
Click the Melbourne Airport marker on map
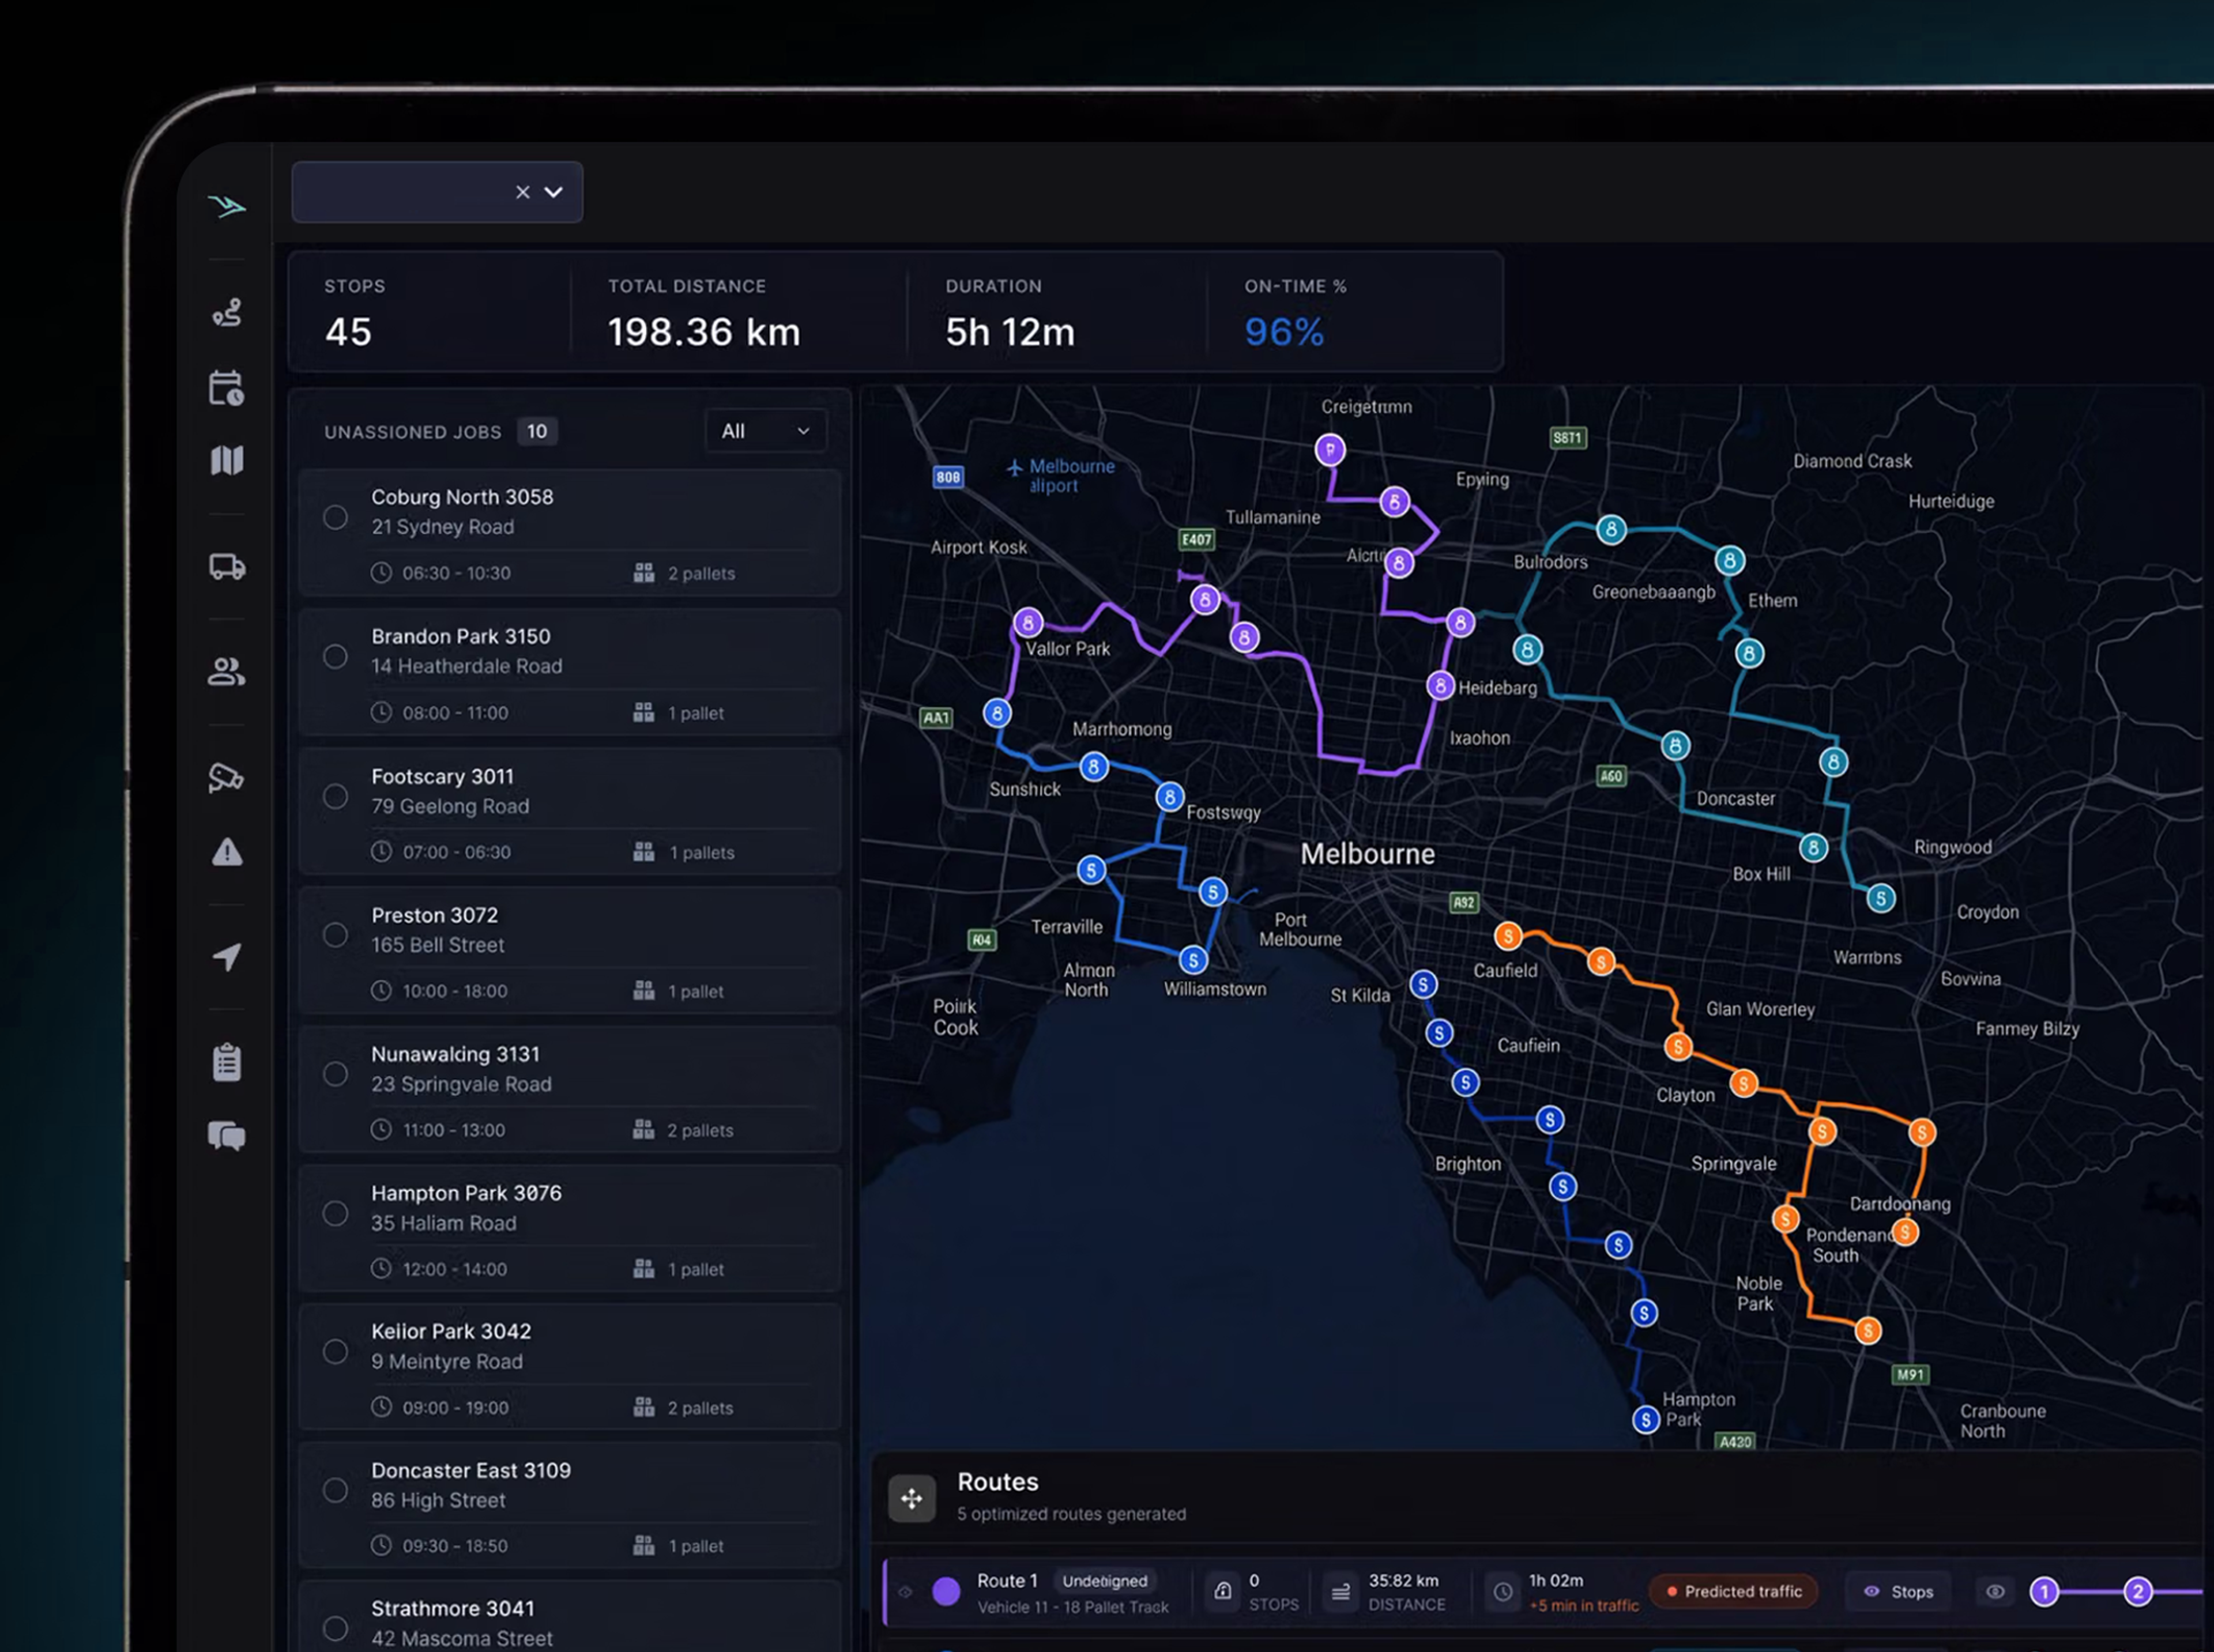click(x=1061, y=475)
